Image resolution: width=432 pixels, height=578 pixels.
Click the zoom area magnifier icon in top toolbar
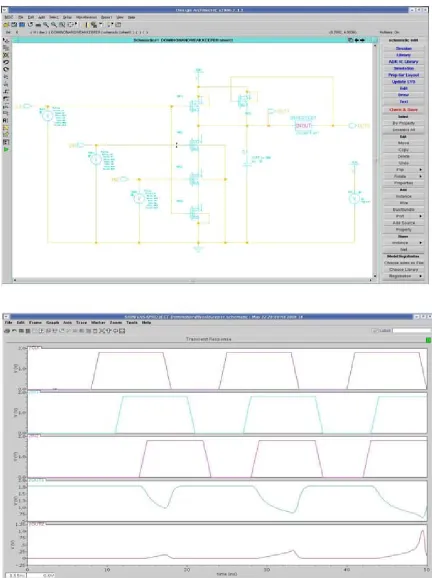tap(62, 25)
